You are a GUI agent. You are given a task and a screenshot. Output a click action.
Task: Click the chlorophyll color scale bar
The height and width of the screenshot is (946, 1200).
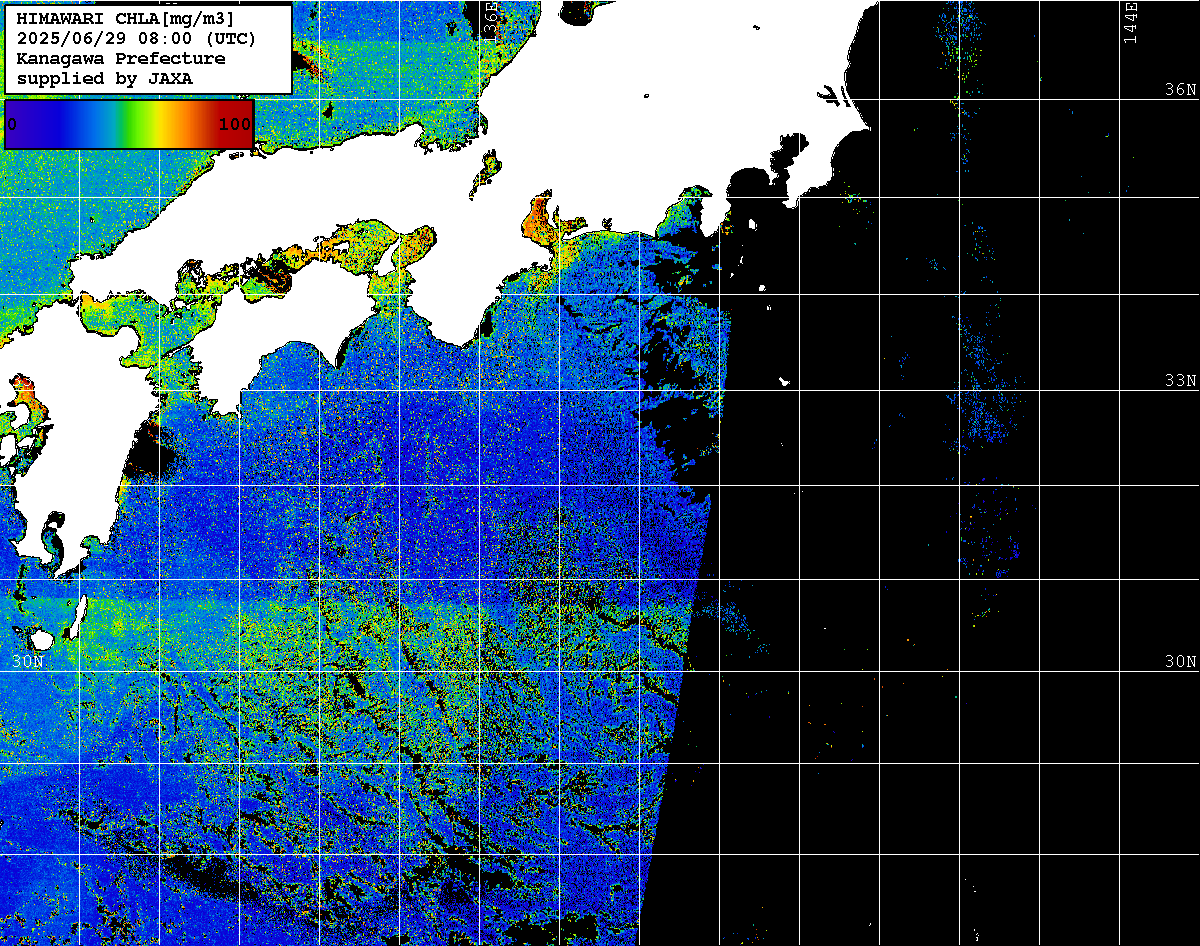[x=129, y=124]
